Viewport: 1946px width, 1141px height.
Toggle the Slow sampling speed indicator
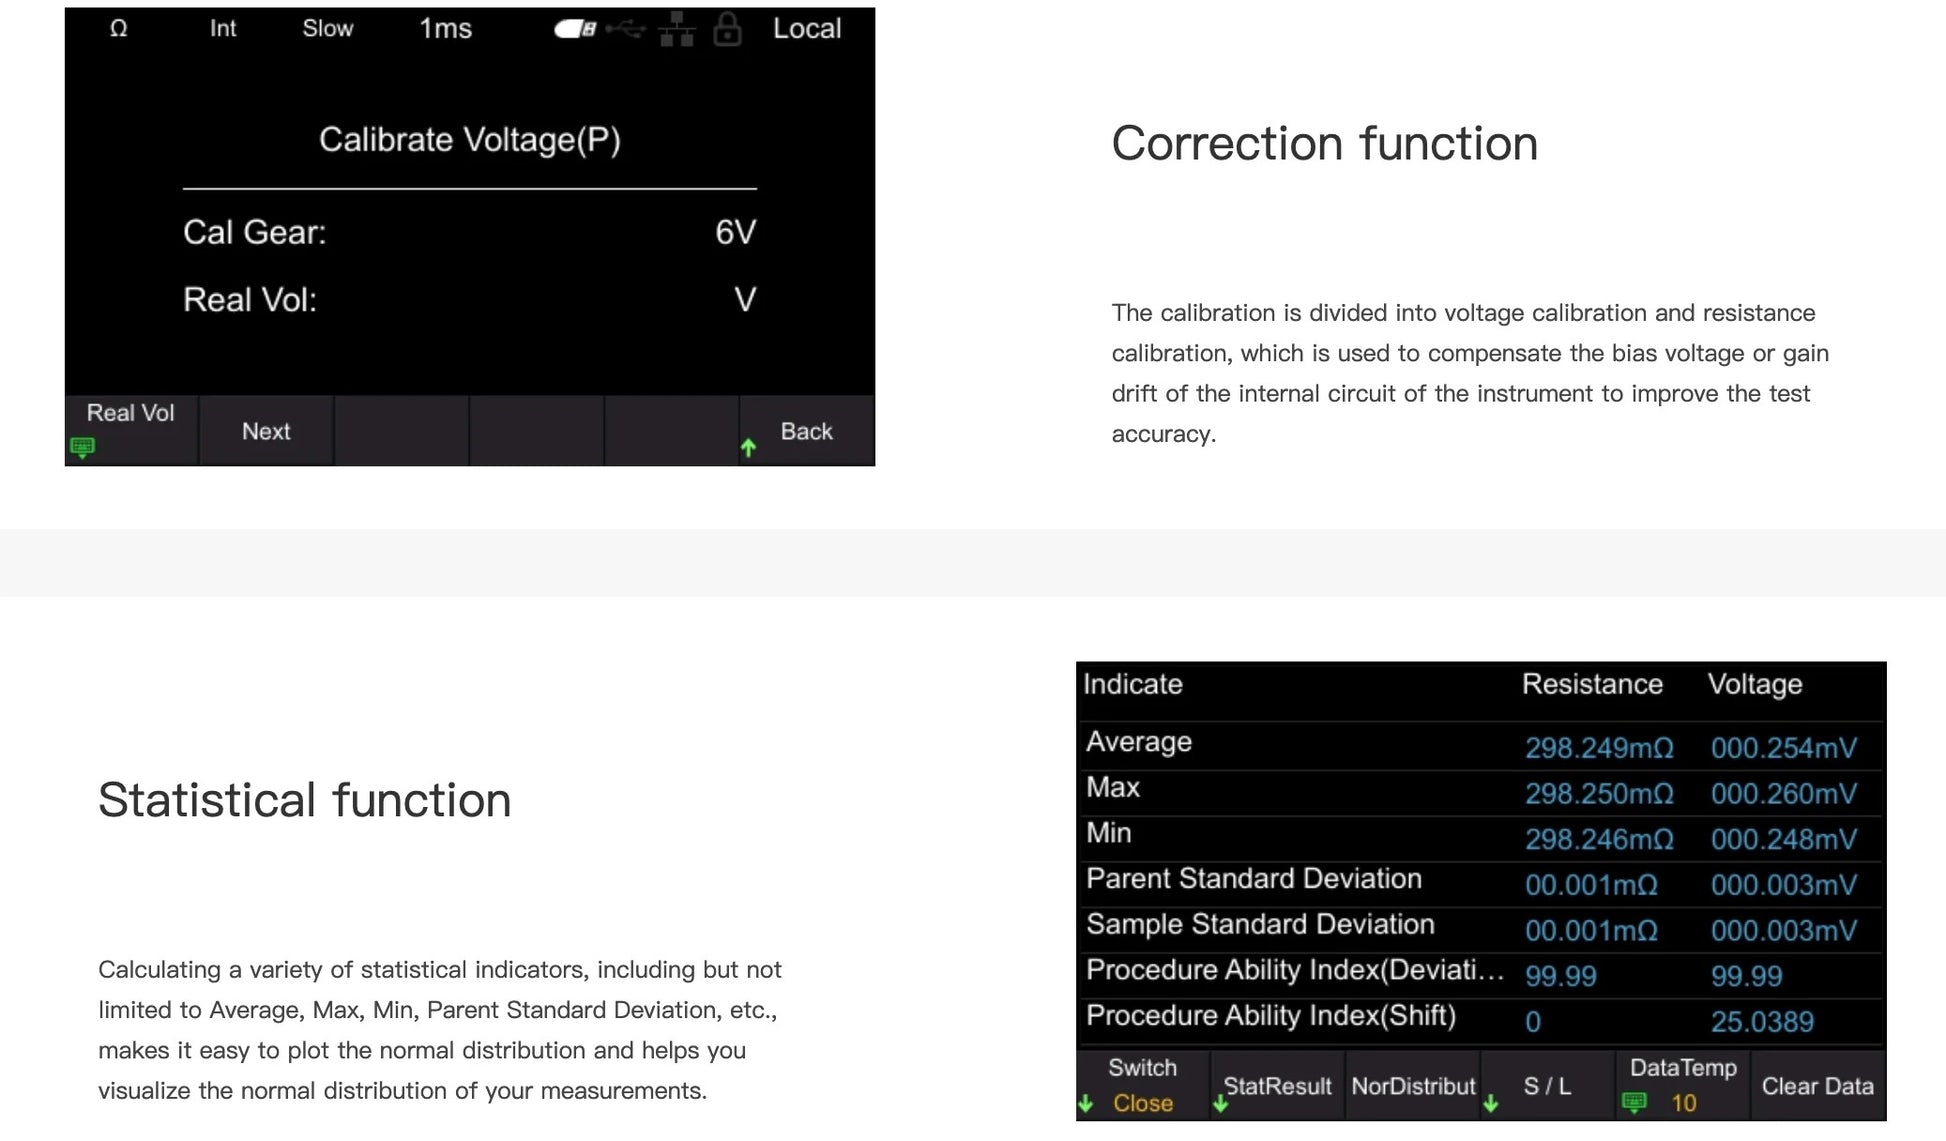328,29
